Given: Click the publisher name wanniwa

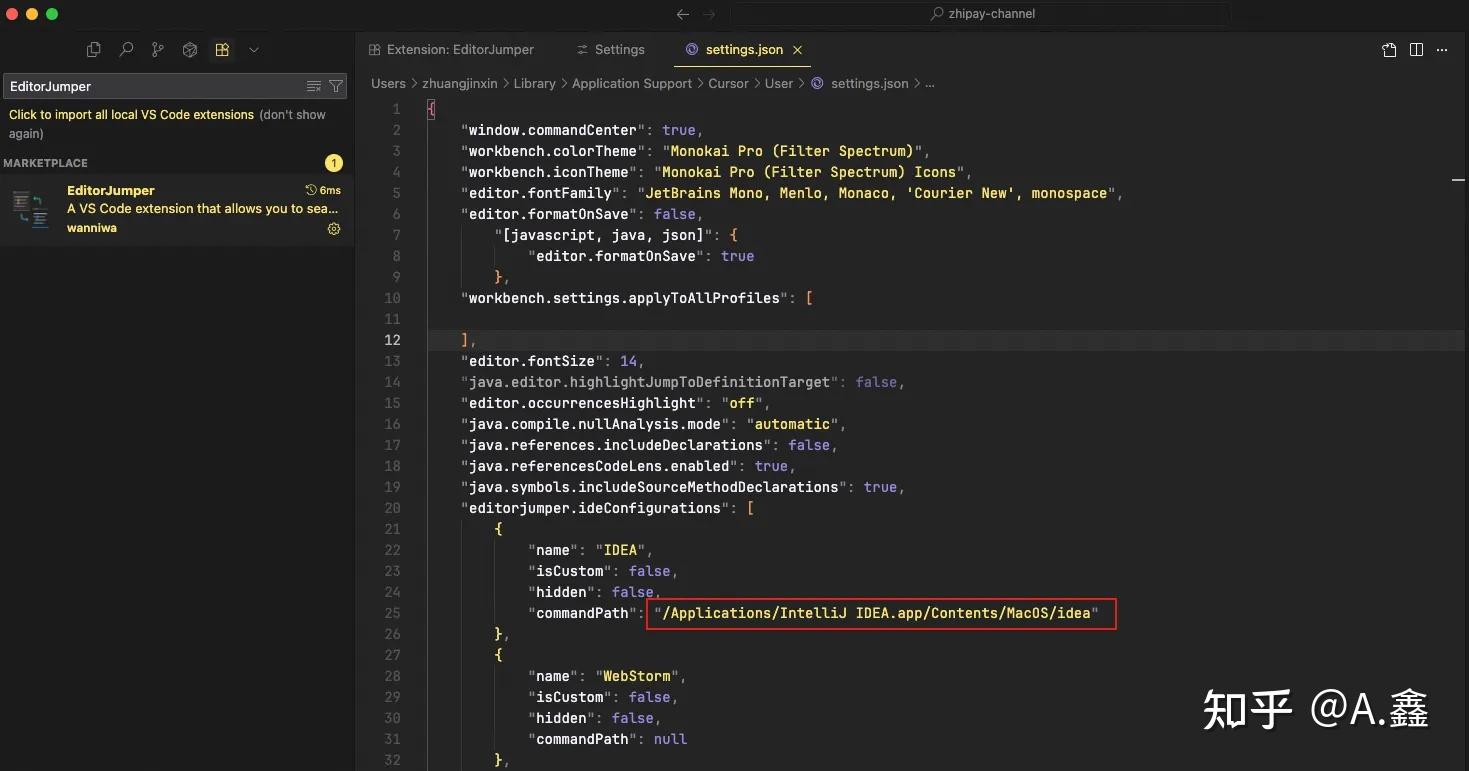Looking at the screenshot, I should tap(92, 228).
